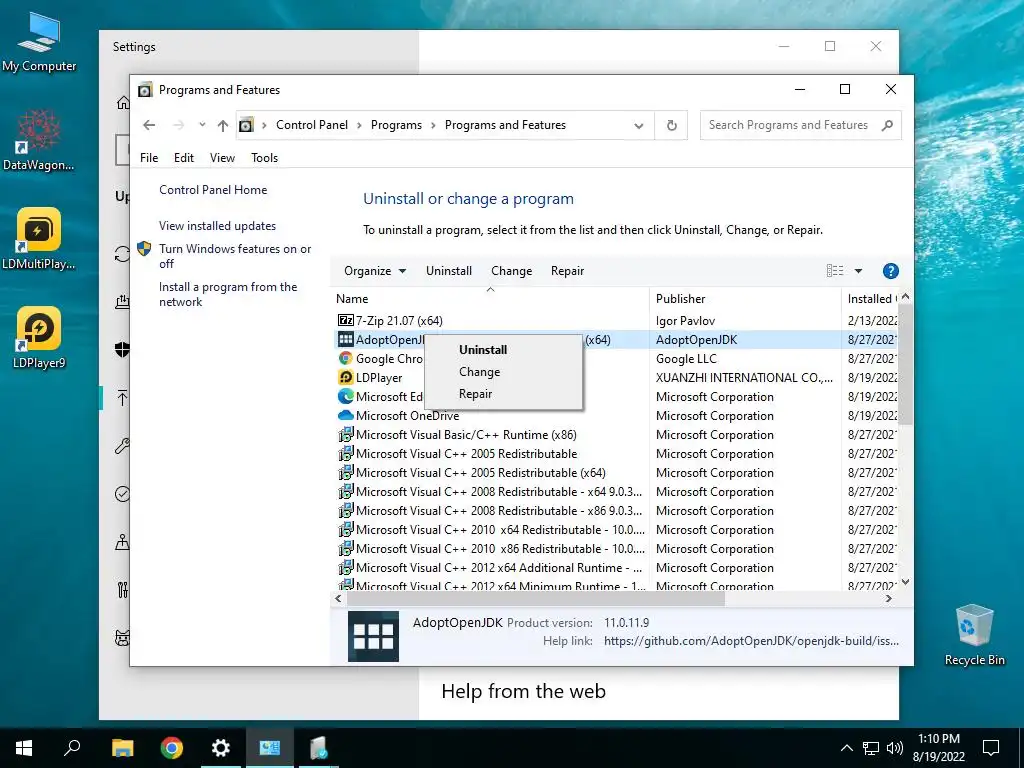Click the Google Chrome row icon in list
Viewport: 1024px width, 768px height.
point(345,359)
